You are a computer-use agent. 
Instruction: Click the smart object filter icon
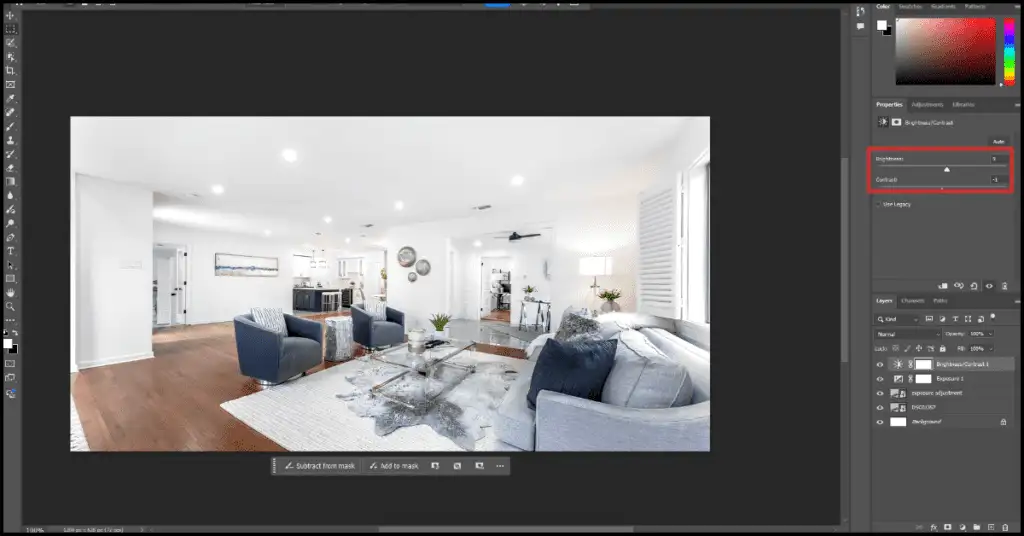coord(980,319)
